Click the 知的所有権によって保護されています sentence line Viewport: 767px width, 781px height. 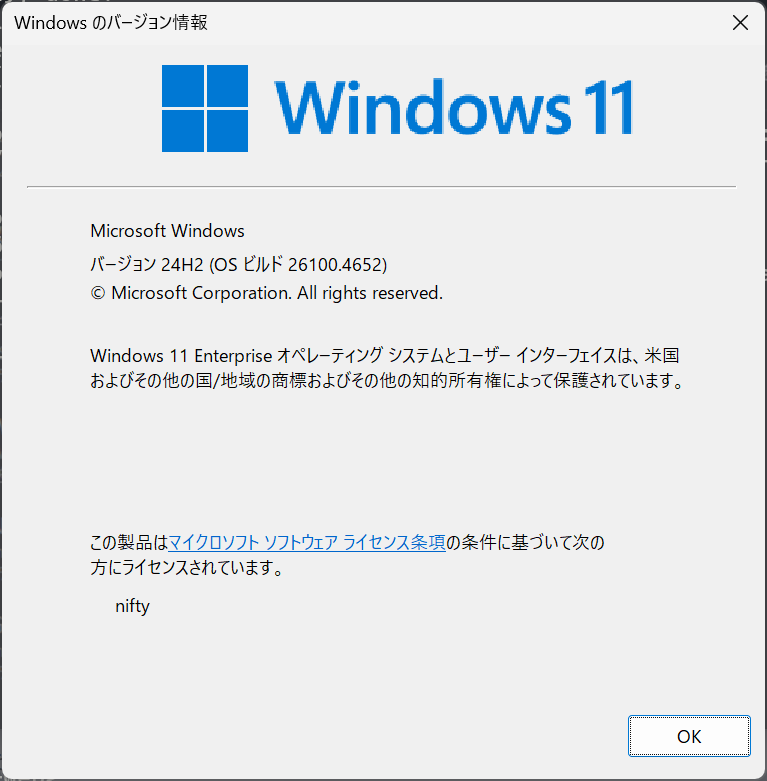click(x=387, y=381)
